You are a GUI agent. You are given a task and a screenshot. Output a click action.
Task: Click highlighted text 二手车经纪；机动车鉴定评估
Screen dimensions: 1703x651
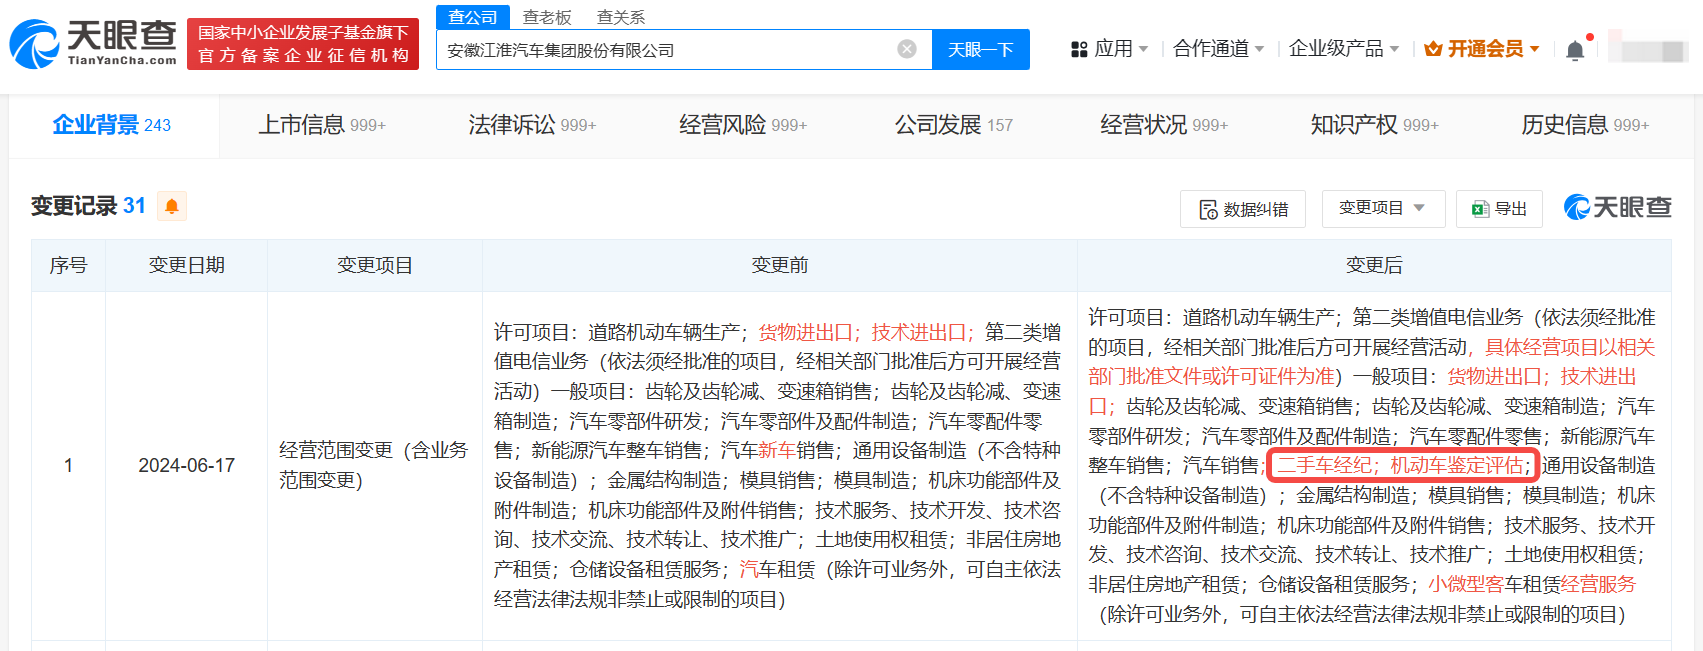[1401, 465]
